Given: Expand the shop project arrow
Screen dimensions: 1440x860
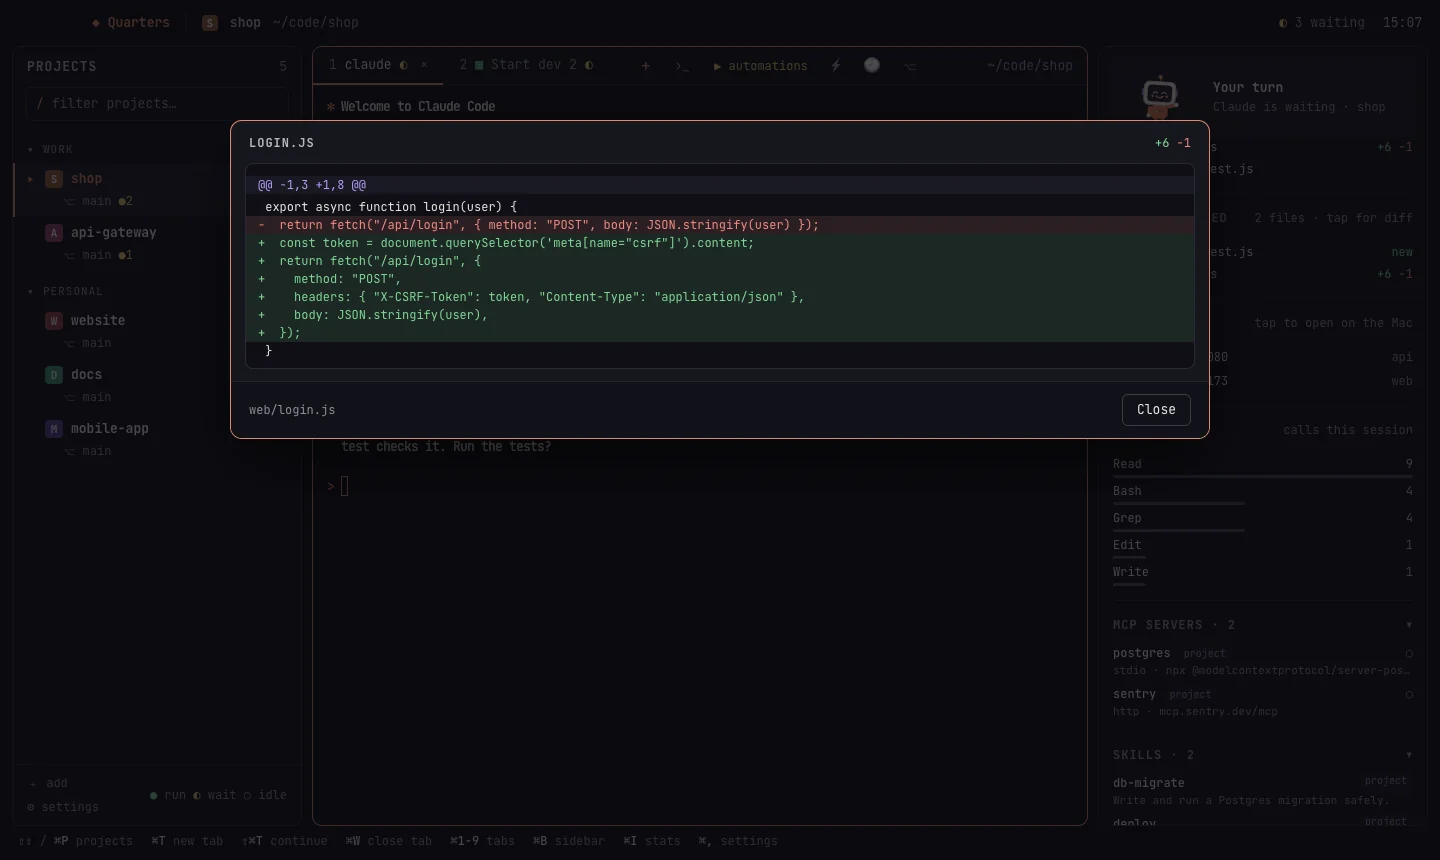Looking at the screenshot, I should point(31,179).
